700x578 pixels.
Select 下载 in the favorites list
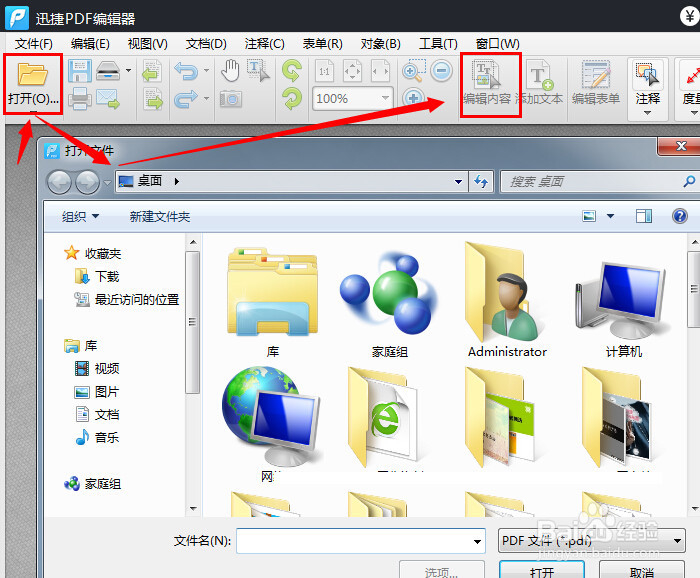coord(97,277)
